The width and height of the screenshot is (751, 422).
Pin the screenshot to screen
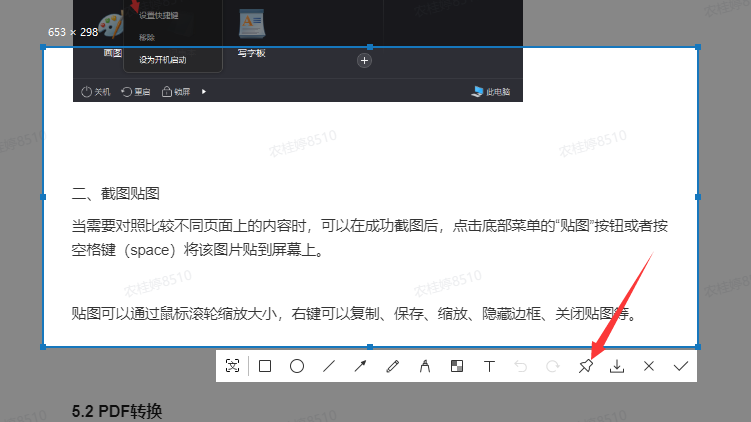[585, 366]
